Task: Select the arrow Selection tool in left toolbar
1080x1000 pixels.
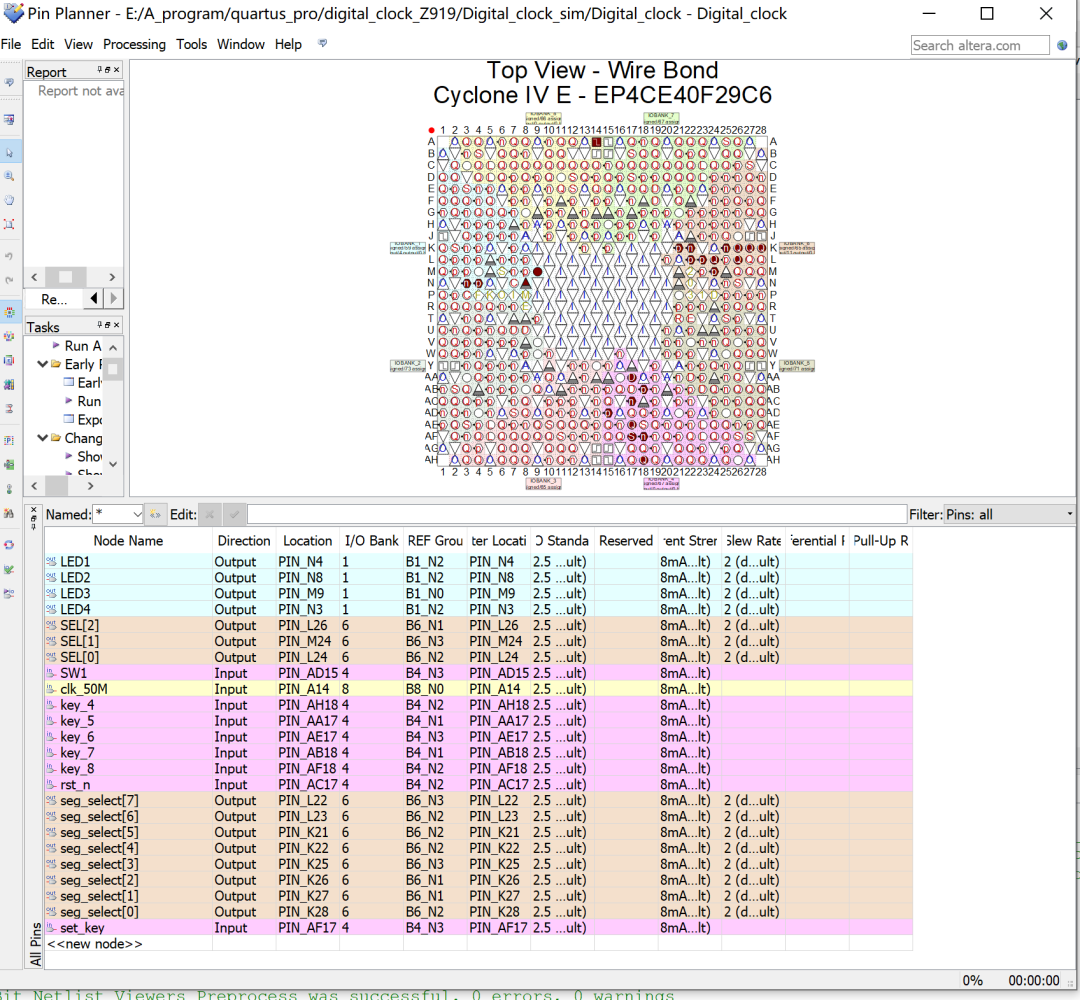Action: [x=9, y=152]
